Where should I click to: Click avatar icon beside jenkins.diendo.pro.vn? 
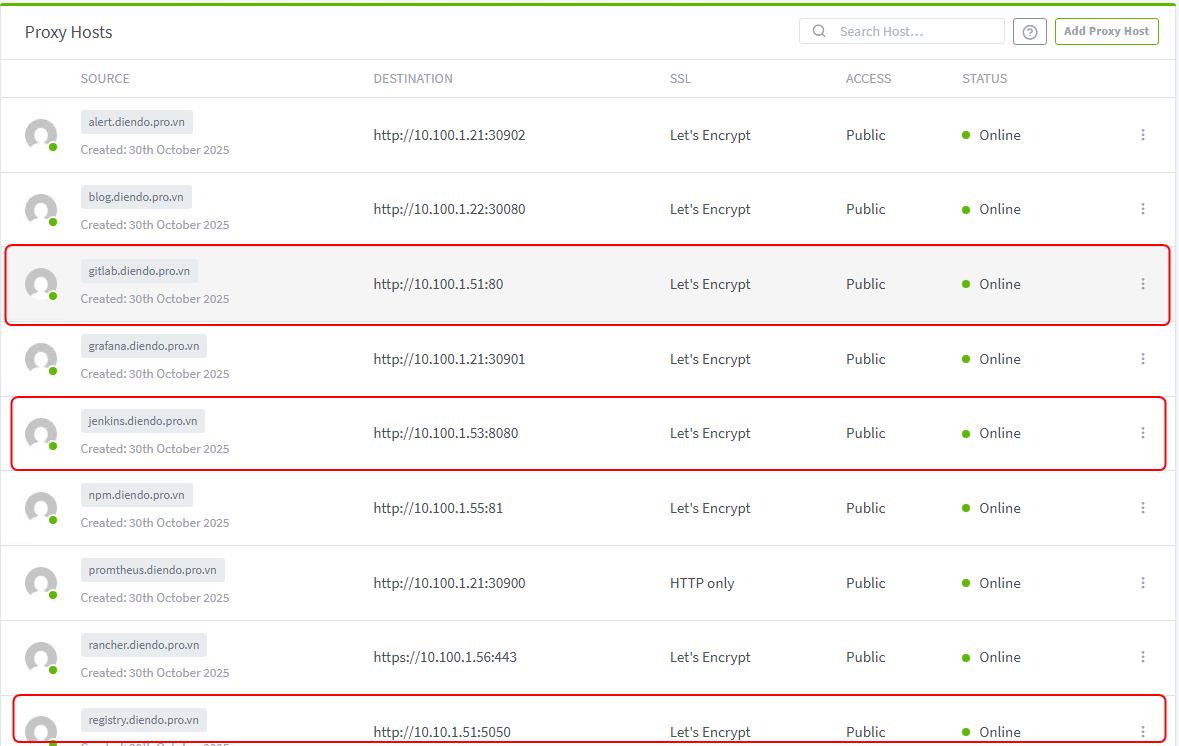(41, 433)
